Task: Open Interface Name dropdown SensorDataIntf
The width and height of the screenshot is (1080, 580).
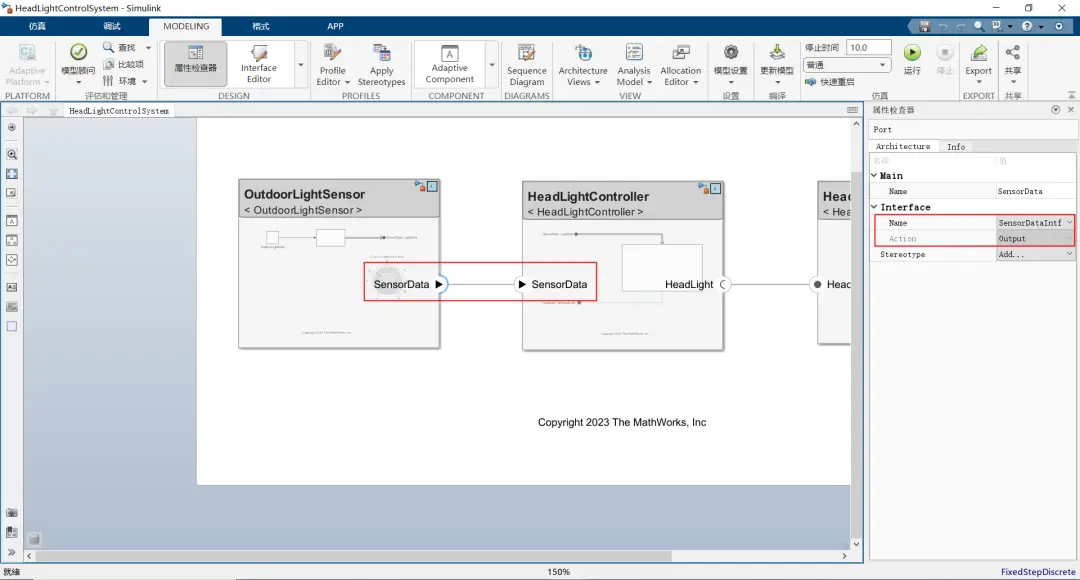Action: [x=1035, y=223]
